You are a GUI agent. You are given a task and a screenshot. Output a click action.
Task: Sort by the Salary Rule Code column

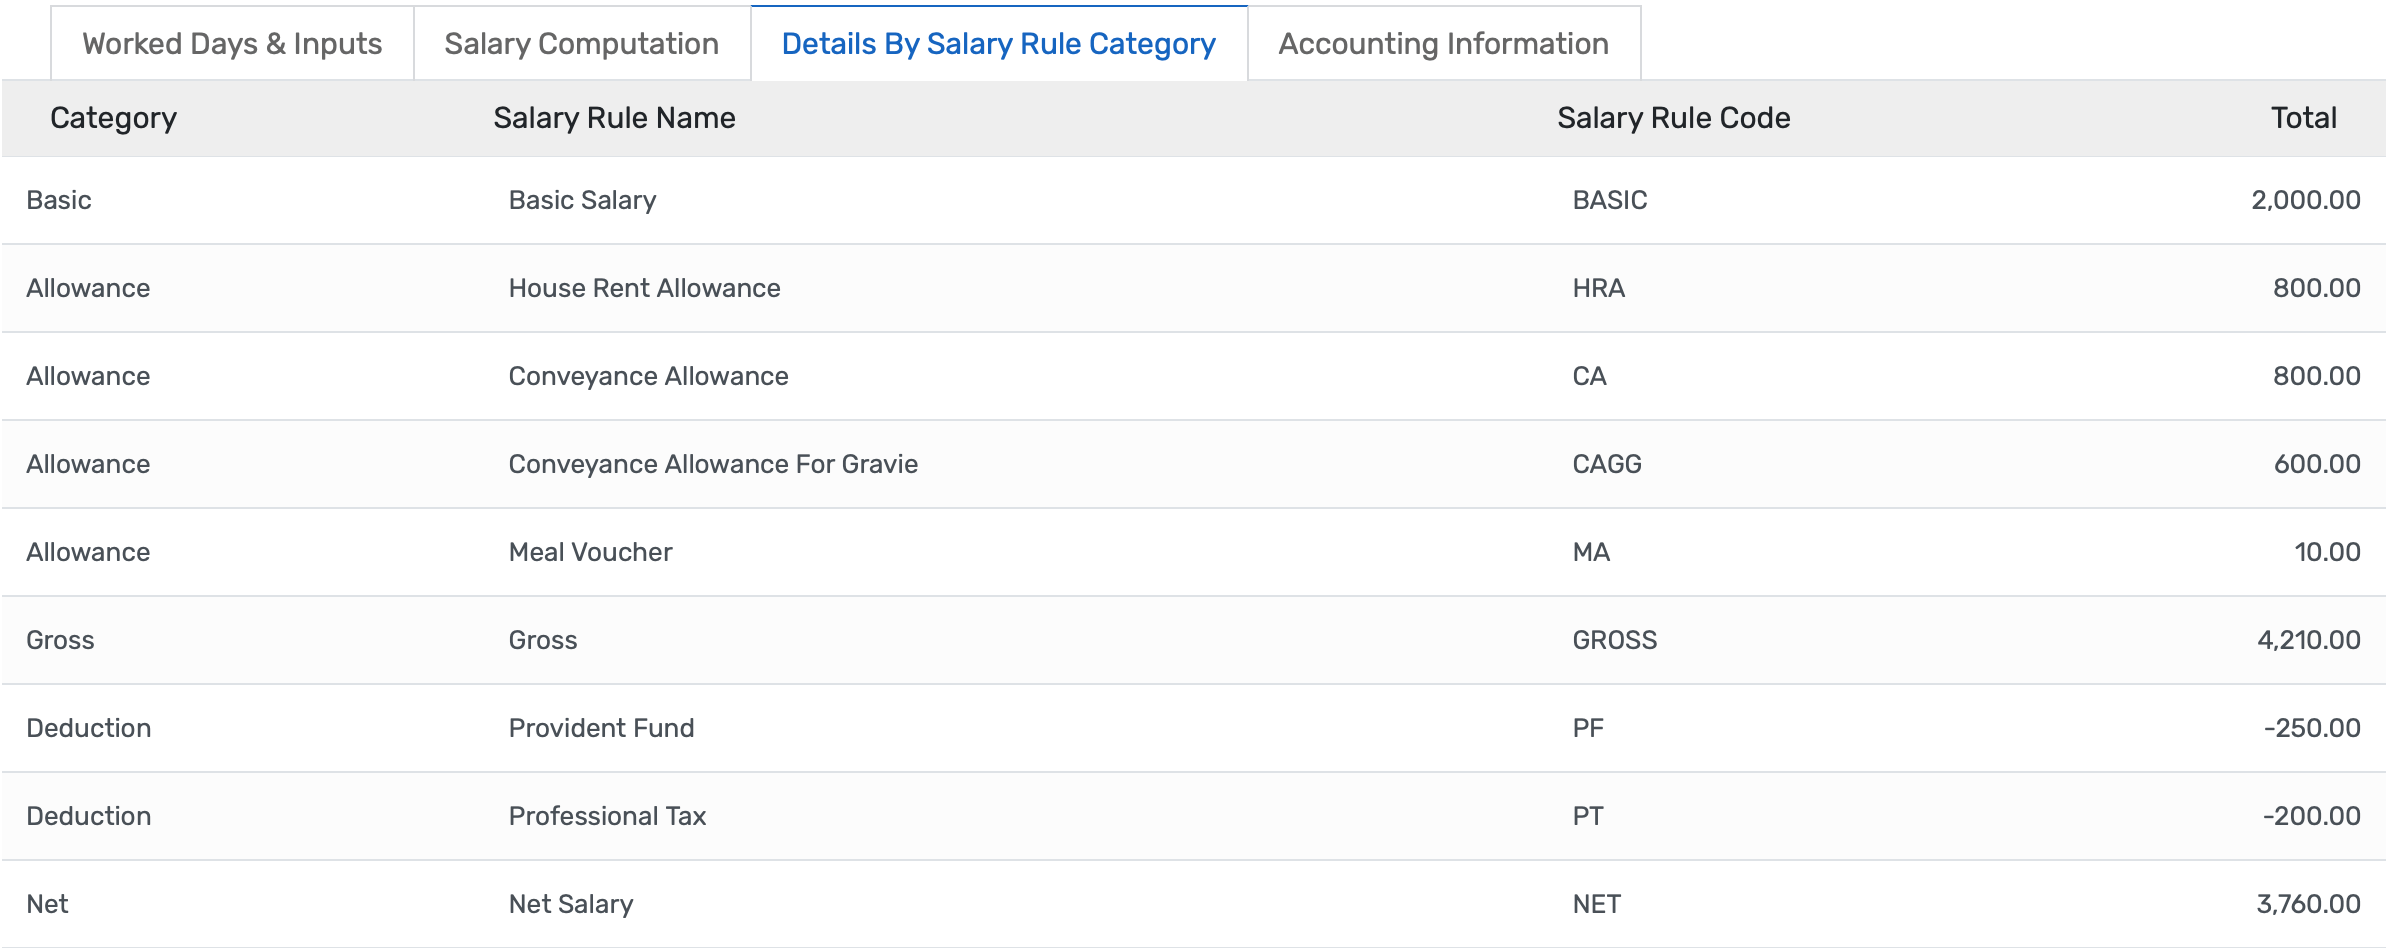[x=1673, y=118]
